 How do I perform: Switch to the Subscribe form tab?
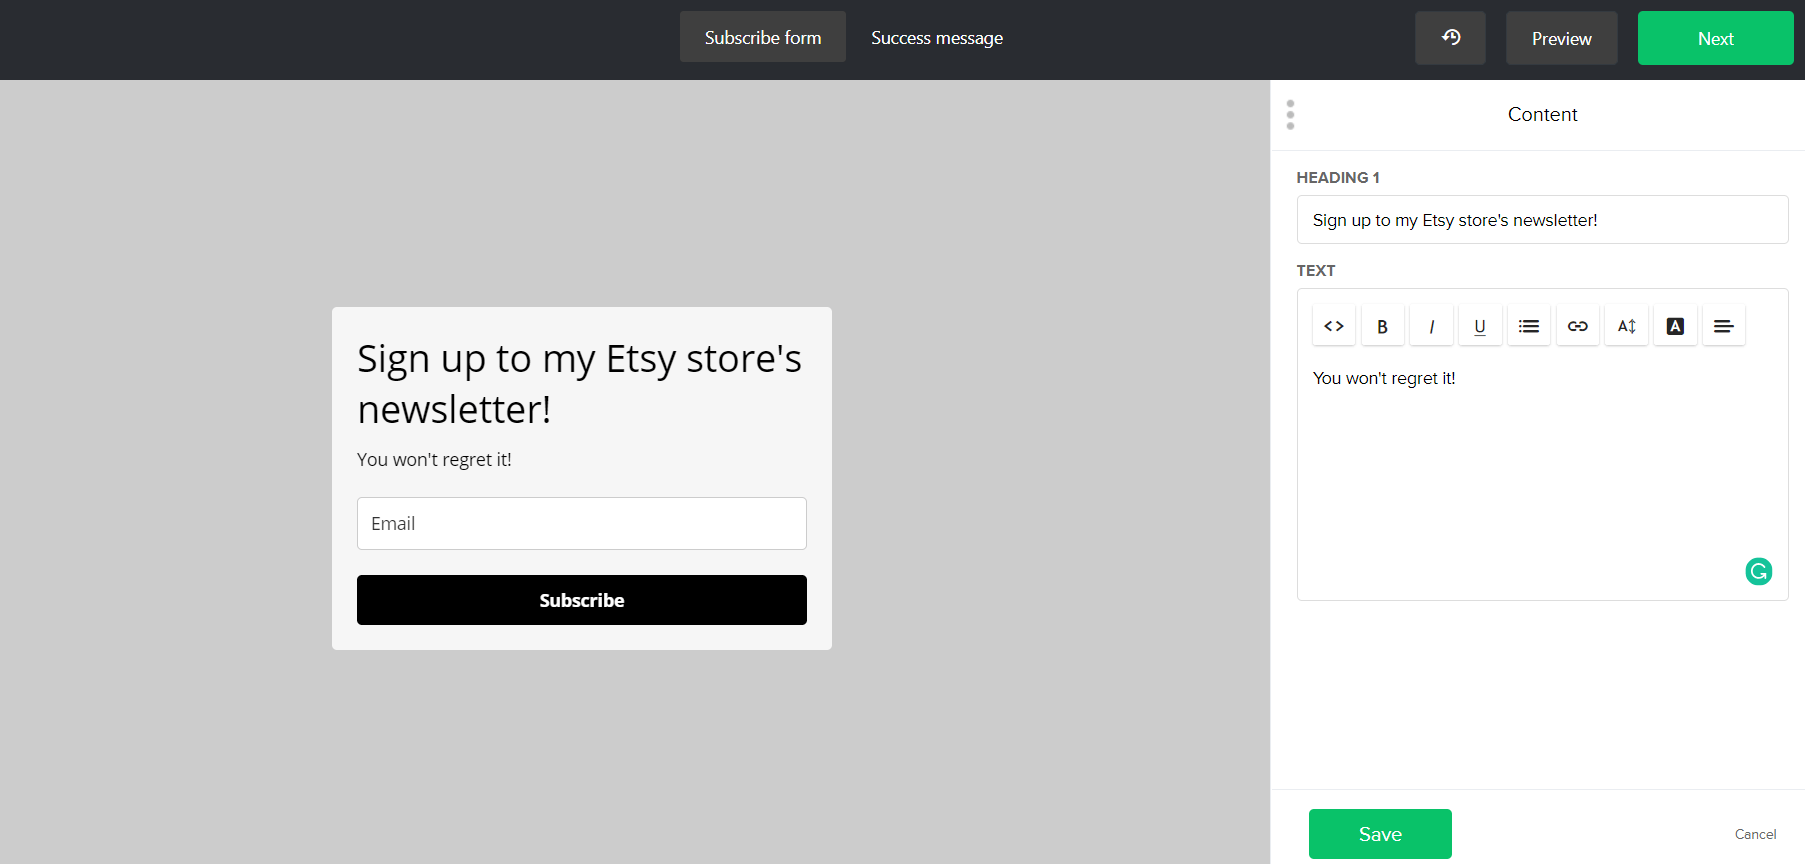[x=763, y=37]
